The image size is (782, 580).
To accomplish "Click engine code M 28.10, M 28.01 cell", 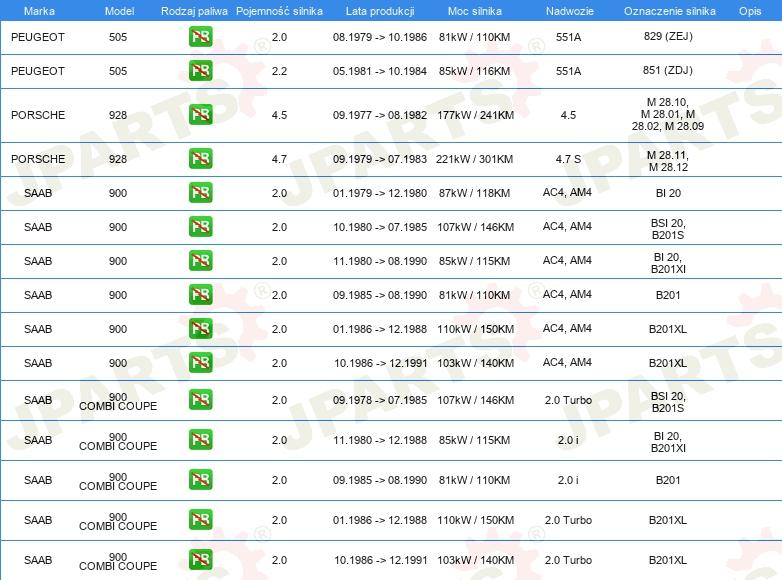I will [668, 114].
